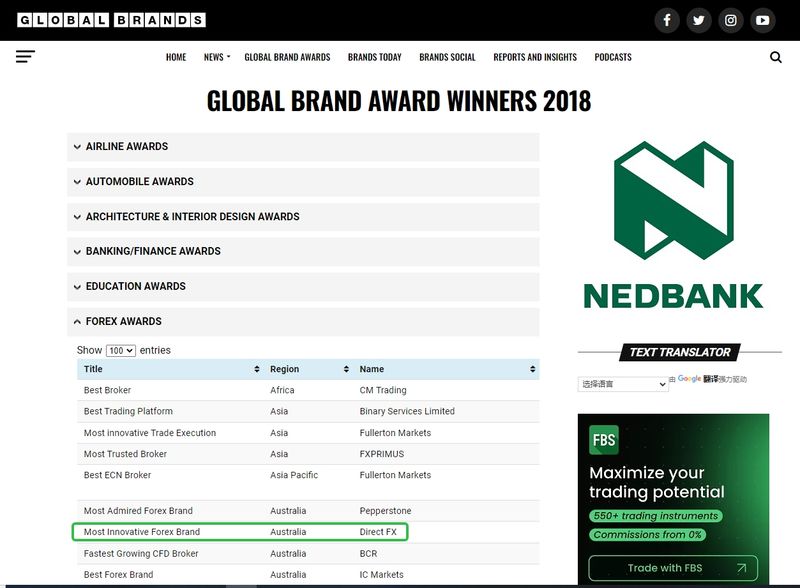This screenshot has height=588, width=800.
Task: Click the Trade with FBS button
Action: [673, 568]
